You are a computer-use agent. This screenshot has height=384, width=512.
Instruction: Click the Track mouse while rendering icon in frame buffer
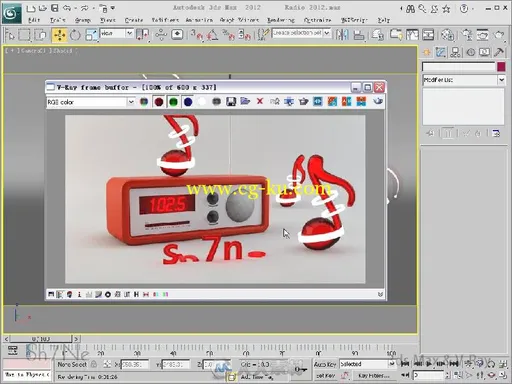click(289, 101)
